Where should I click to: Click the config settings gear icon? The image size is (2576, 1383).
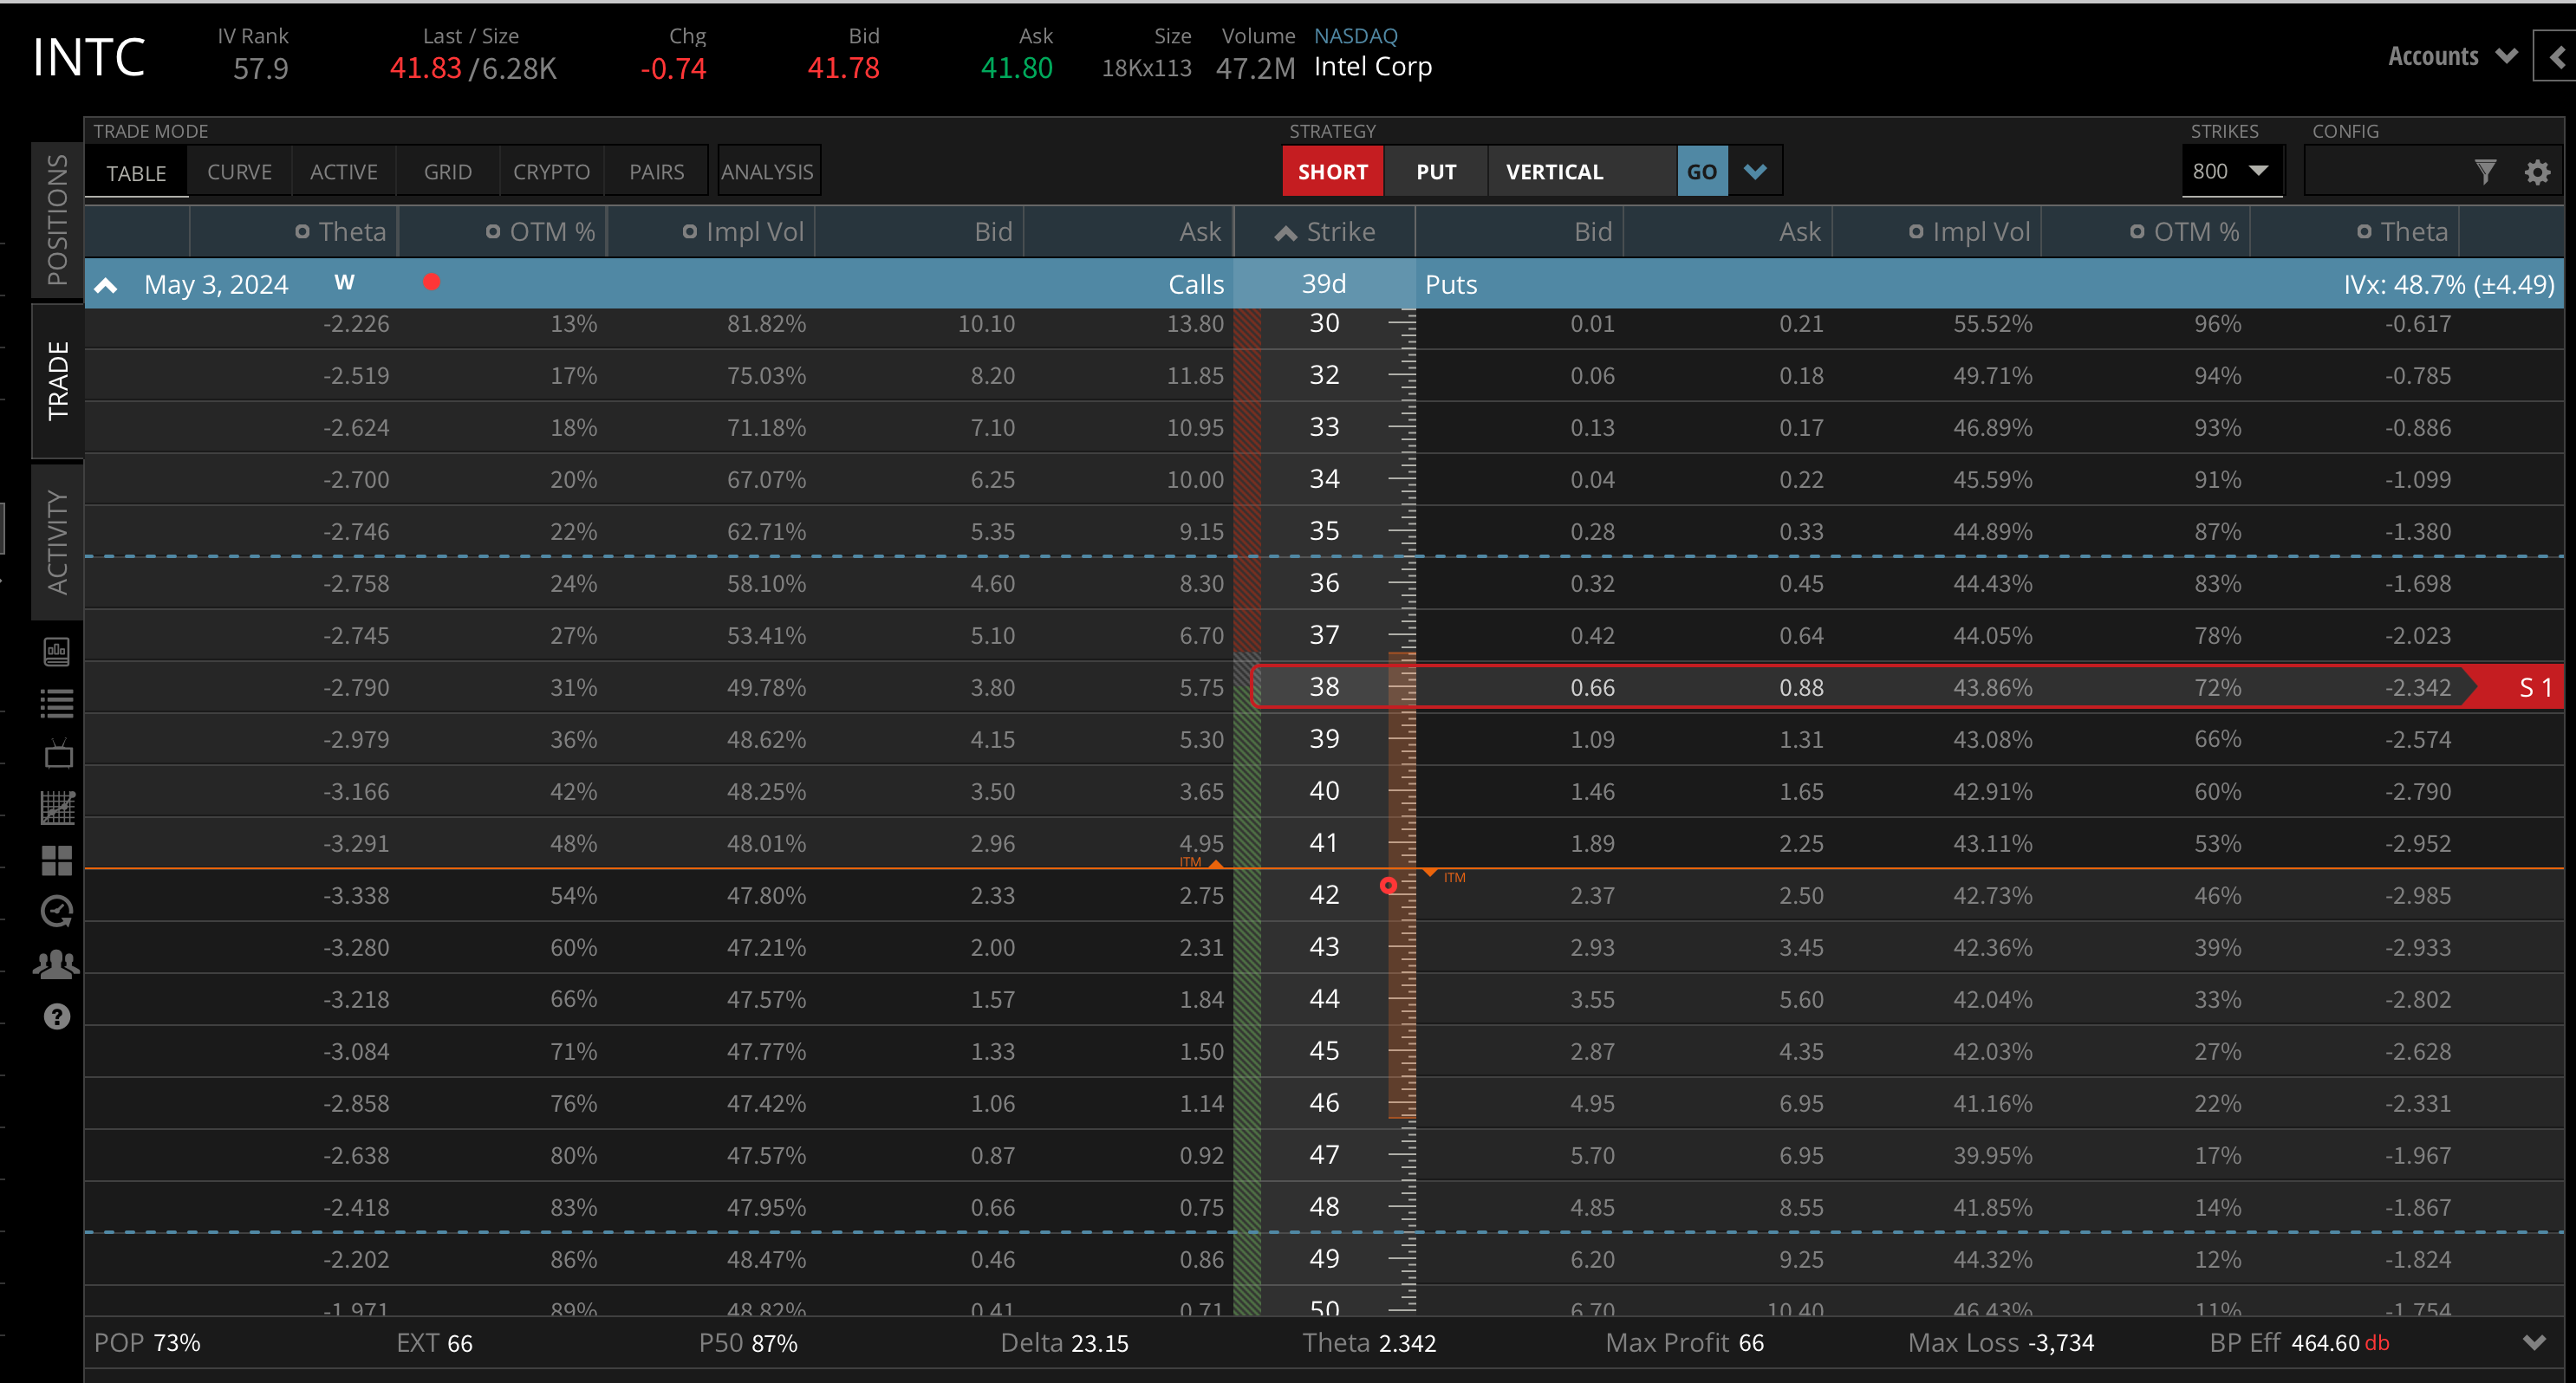point(2536,172)
